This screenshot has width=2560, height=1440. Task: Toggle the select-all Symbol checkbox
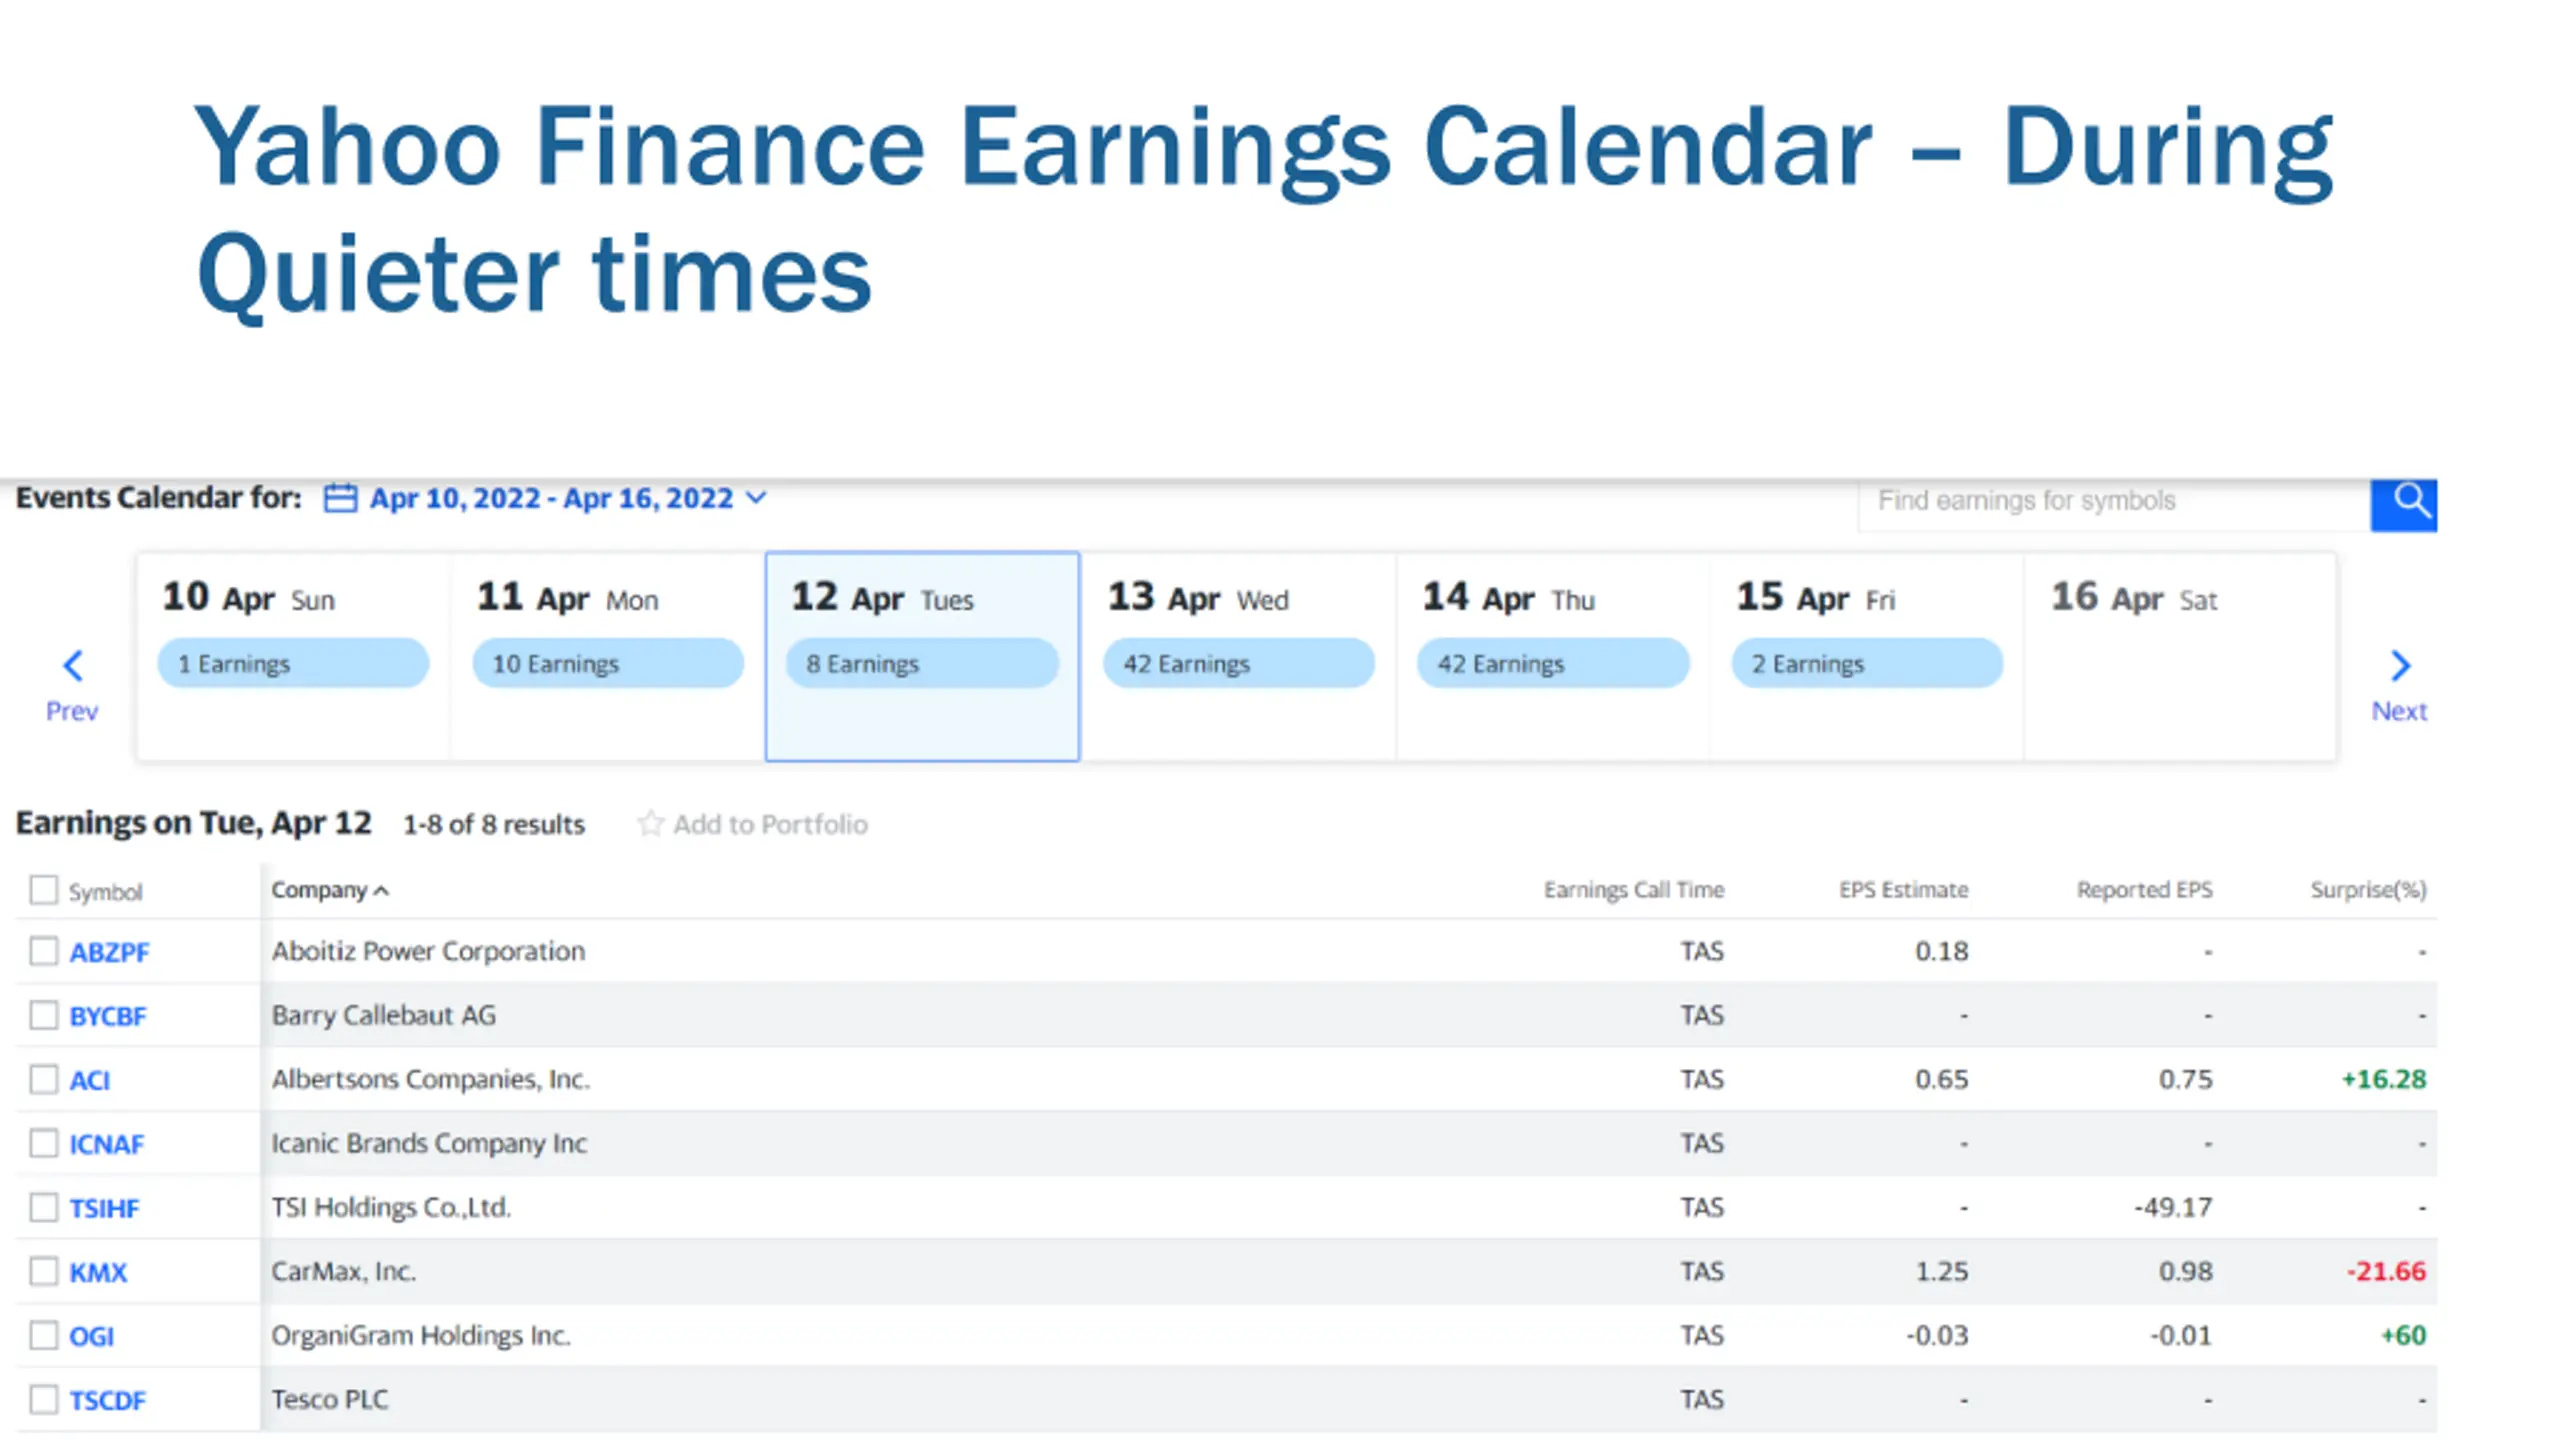coord(43,889)
